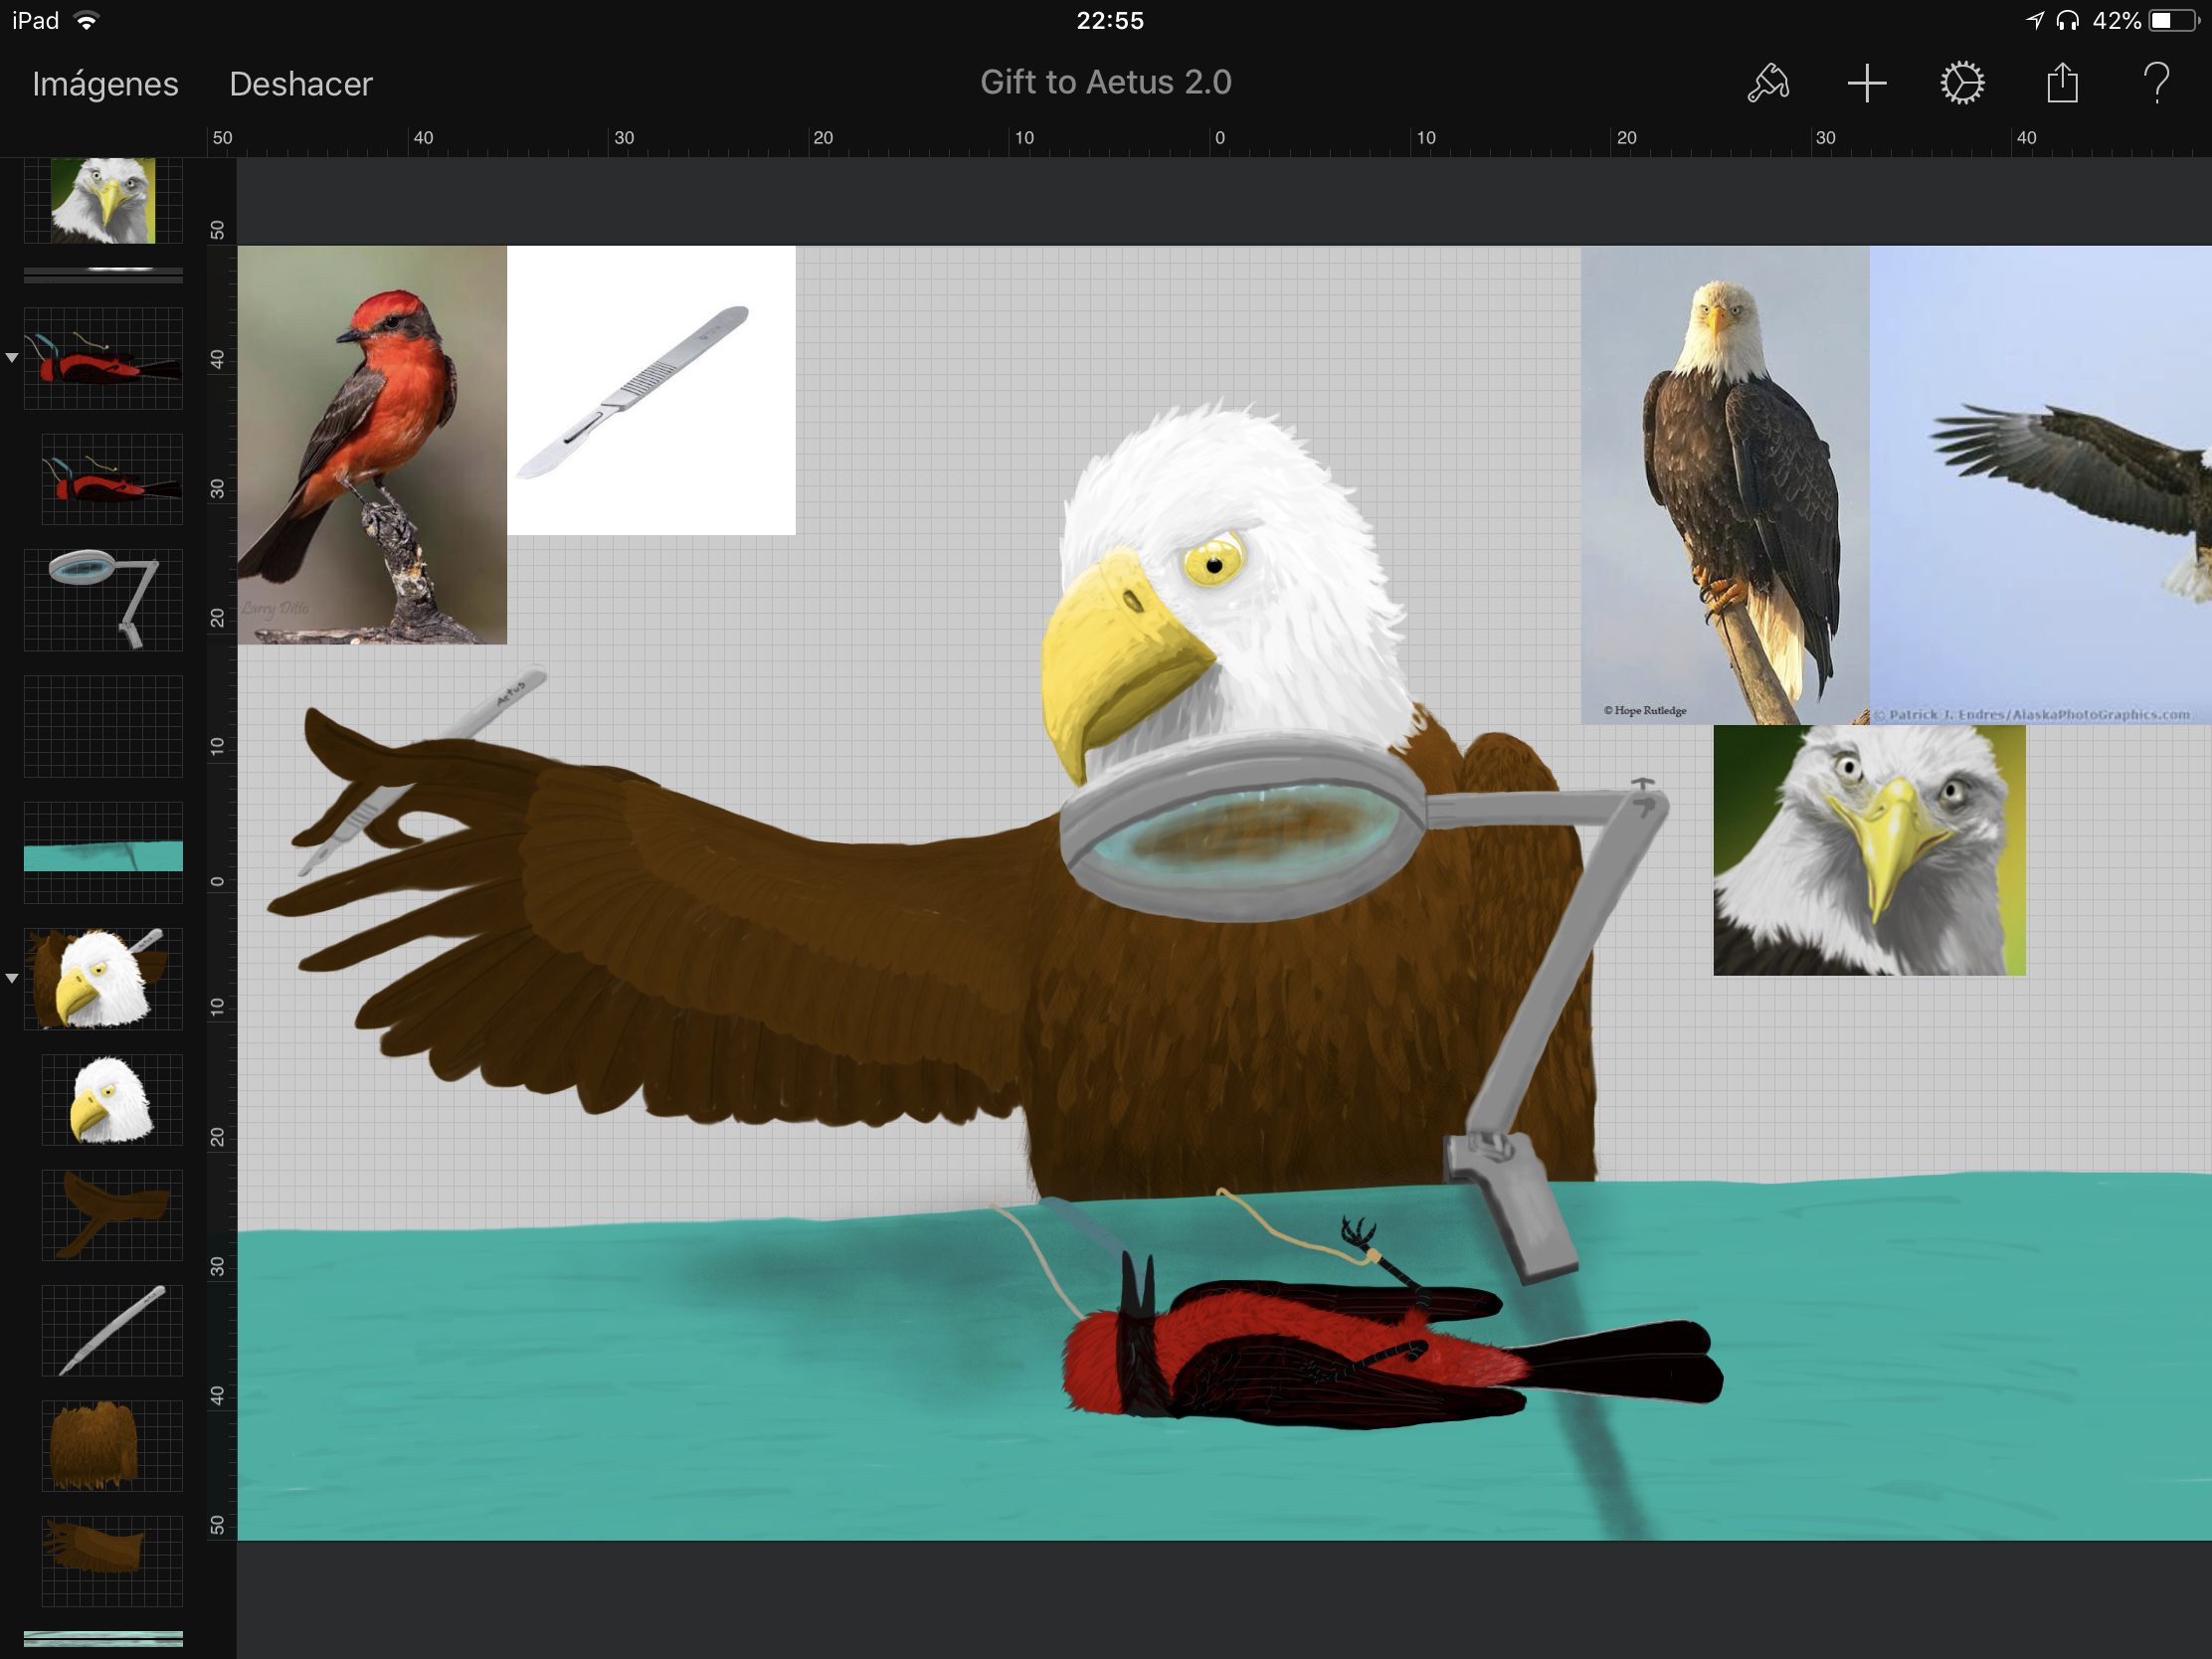Tap the Wi-Fi icon in status bar
The width and height of the screenshot is (2212, 1659).
(x=87, y=20)
